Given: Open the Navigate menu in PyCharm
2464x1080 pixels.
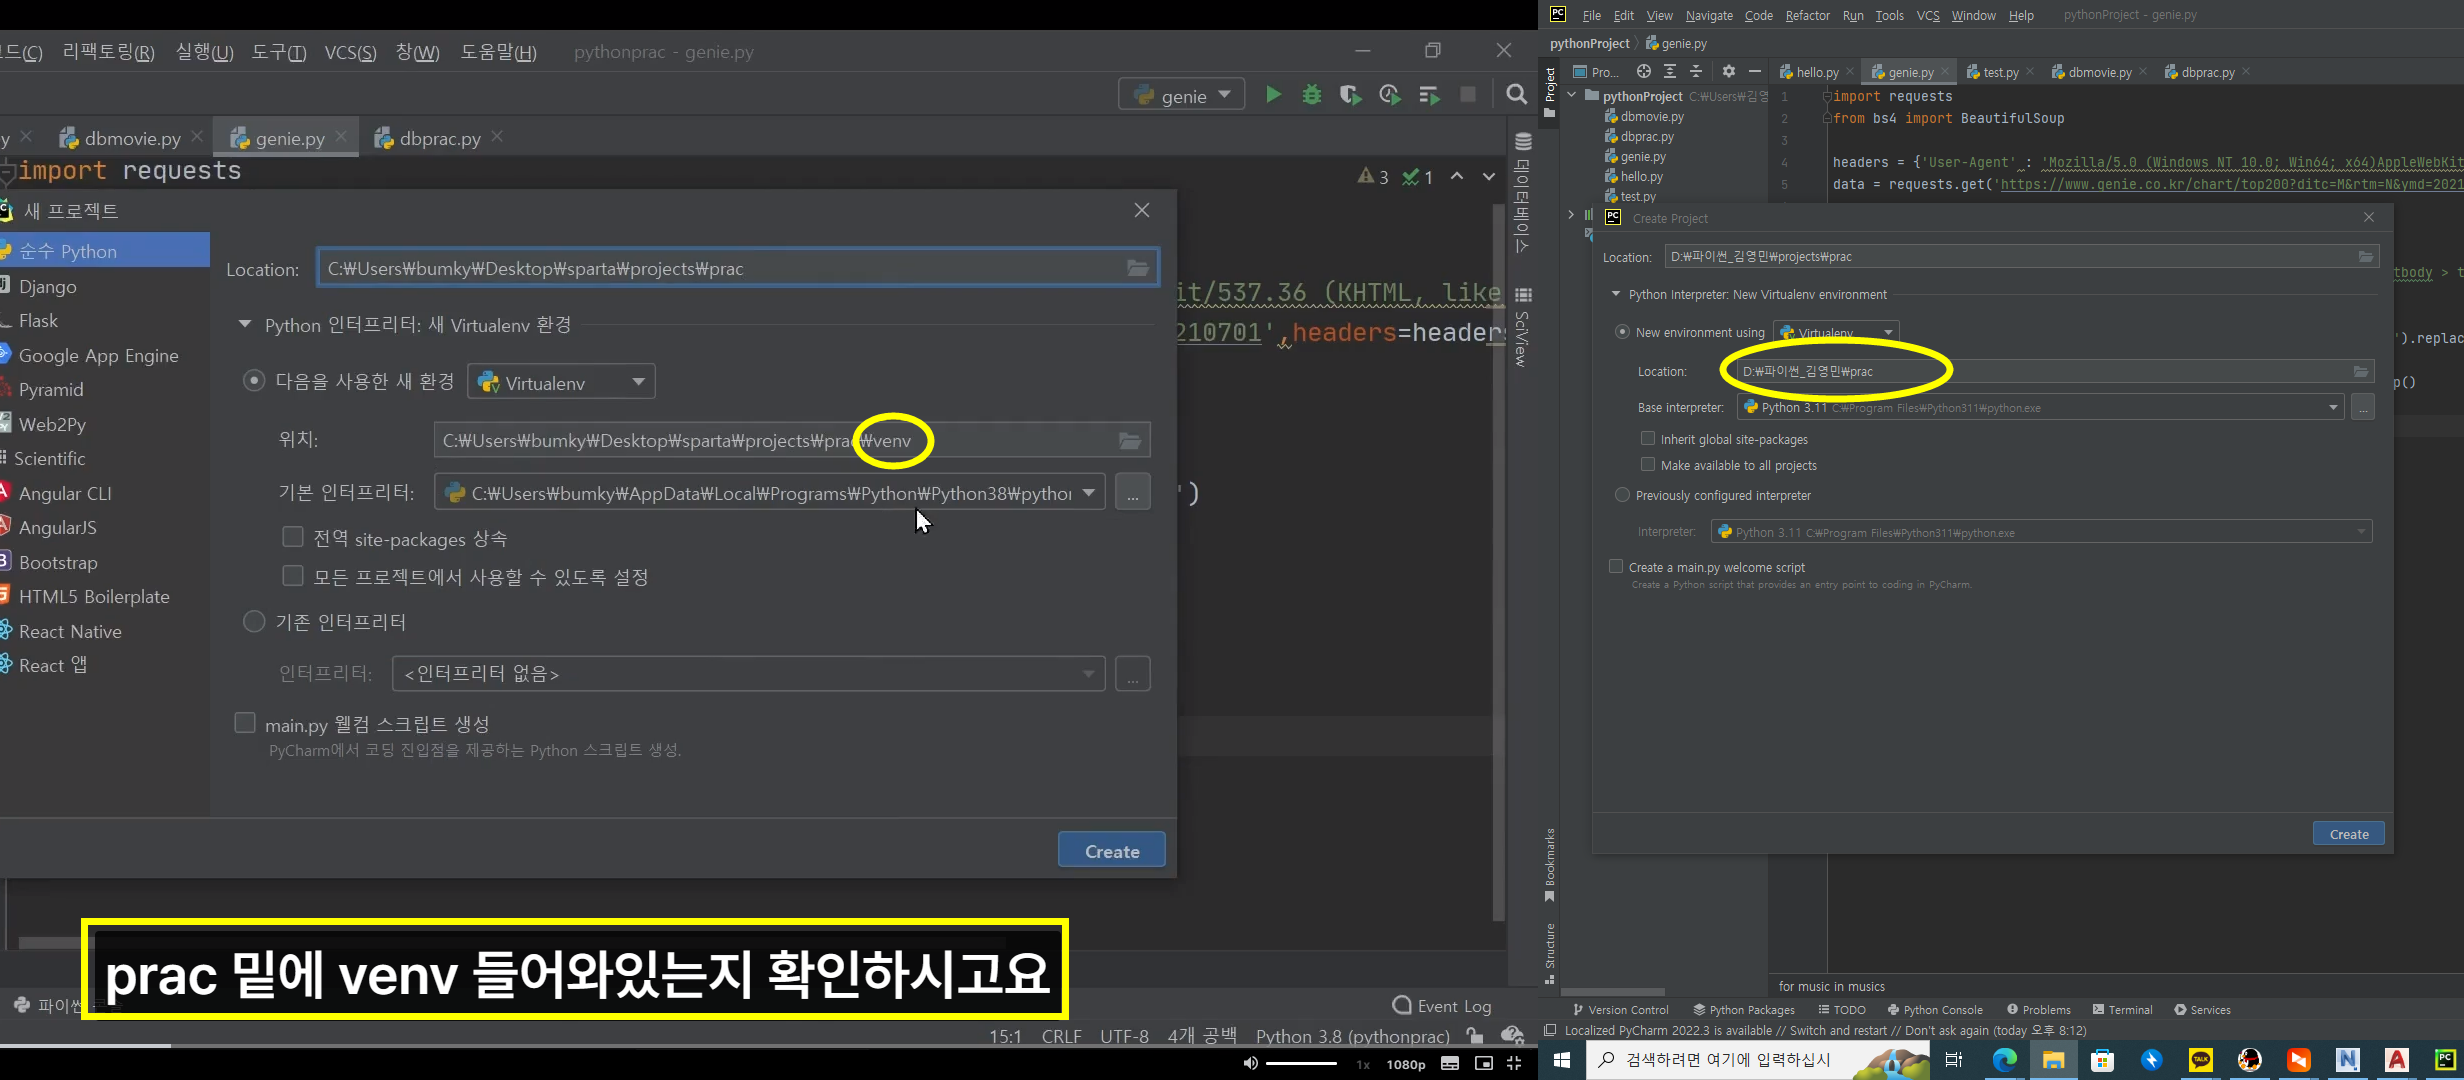Looking at the screenshot, I should click(x=1709, y=15).
